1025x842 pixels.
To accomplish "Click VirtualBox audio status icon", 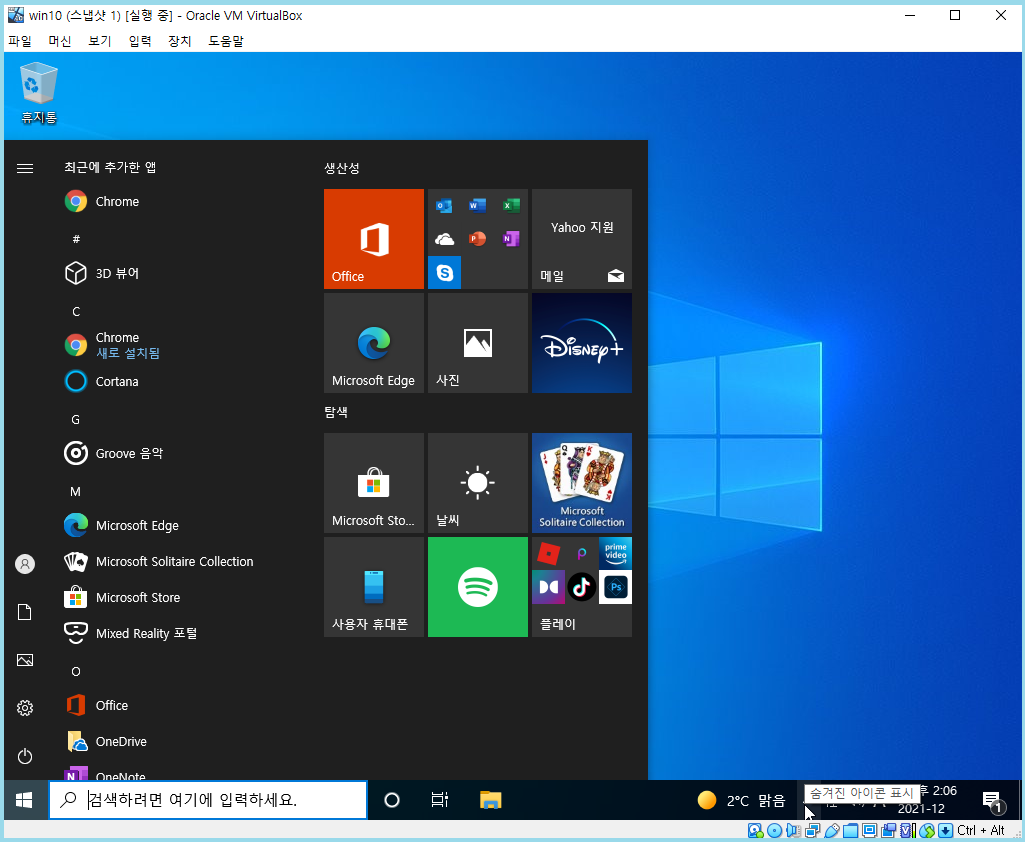I will coord(794,830).
